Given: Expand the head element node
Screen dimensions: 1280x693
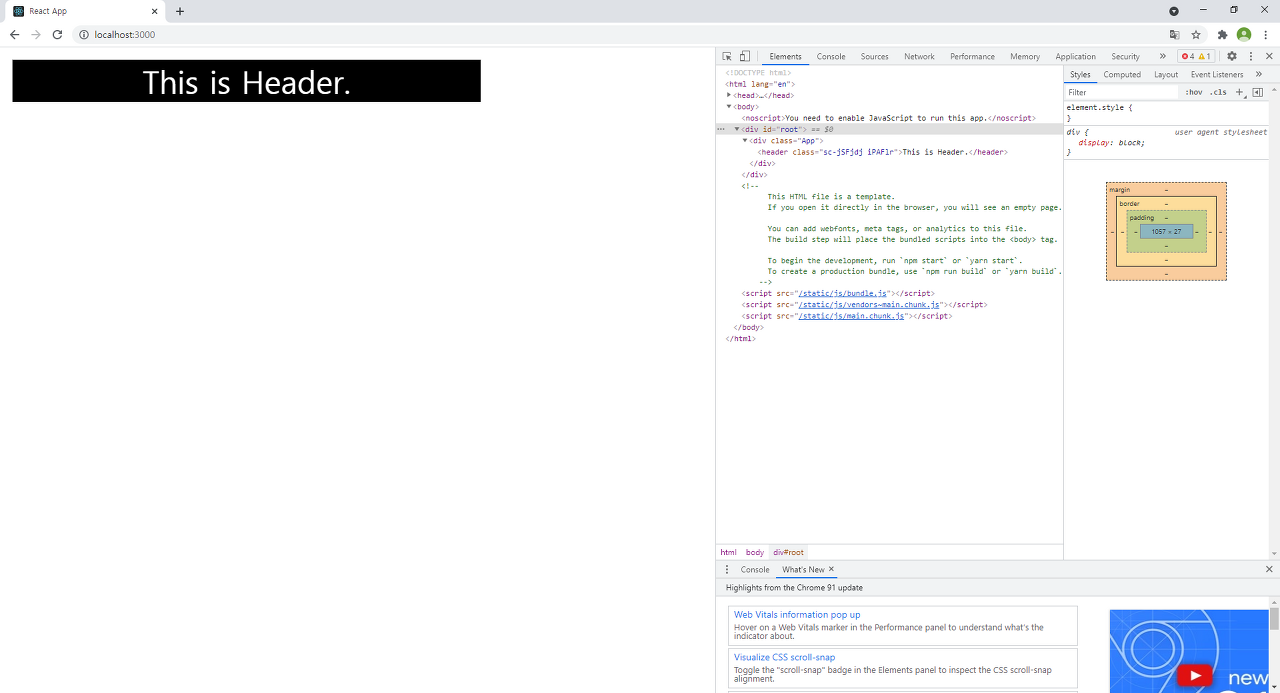Looking at the screenshot, I should [x=729, y=95].
